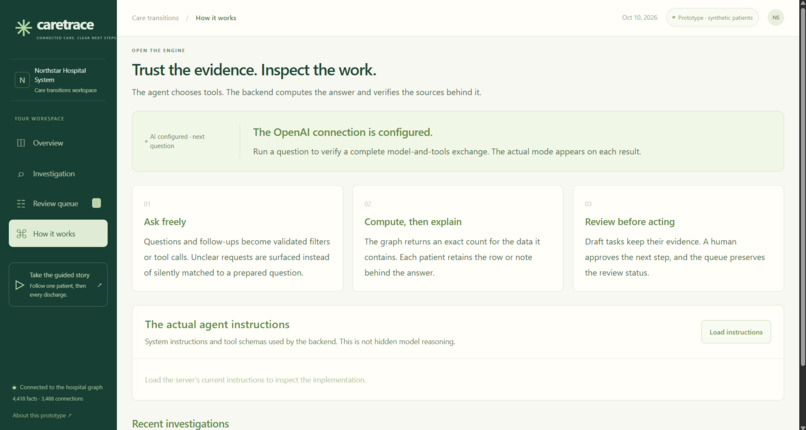Select How it works in sidebar
Image resolution: width=806 pixels, height=430 pixels.
pyautogui.click(x=58, y=234)
